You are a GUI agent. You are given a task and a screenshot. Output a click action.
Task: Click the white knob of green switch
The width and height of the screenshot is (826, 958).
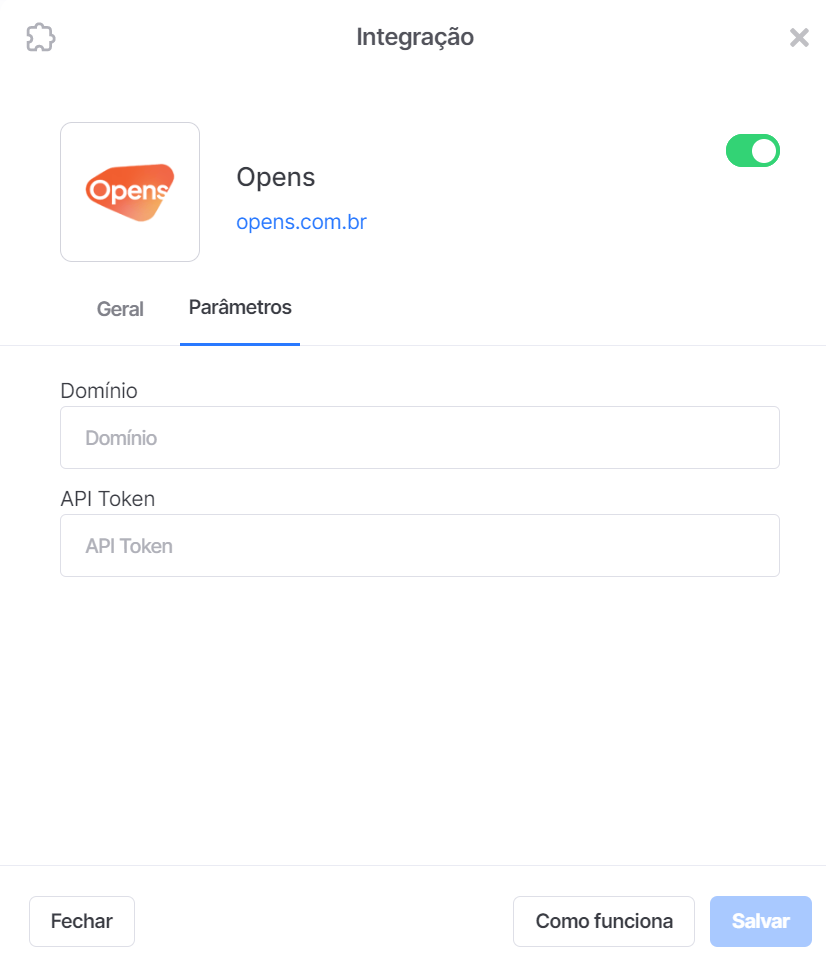click(764, 151)
